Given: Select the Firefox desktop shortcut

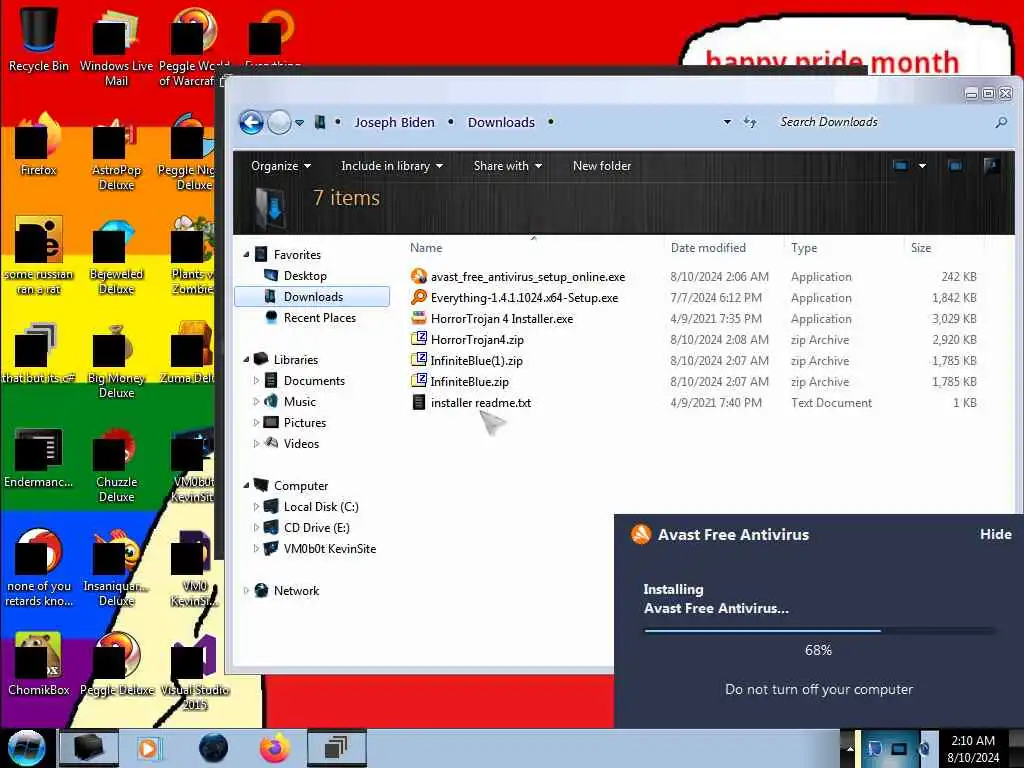Looking at the screenshot, I should [x=38, y=145].
